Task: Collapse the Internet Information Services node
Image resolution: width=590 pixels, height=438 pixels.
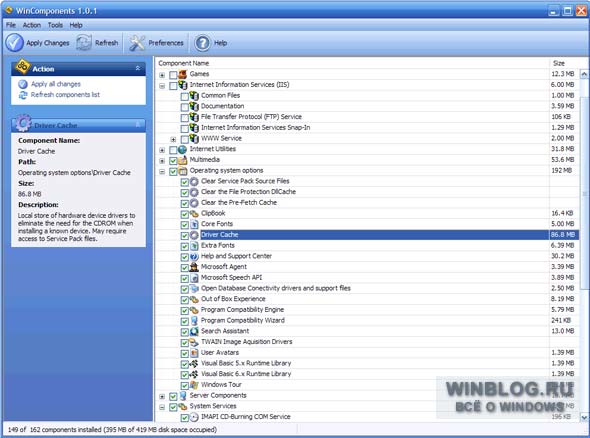Action: pos(162,86)
